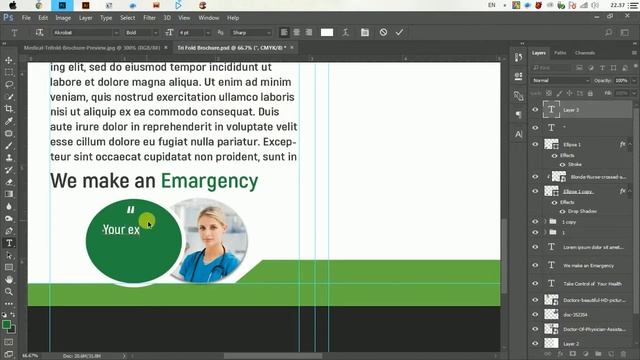This screenshot has width=640, height=360.
Task: Switch to the Channels tab
Action: click(x=585, y=53)
